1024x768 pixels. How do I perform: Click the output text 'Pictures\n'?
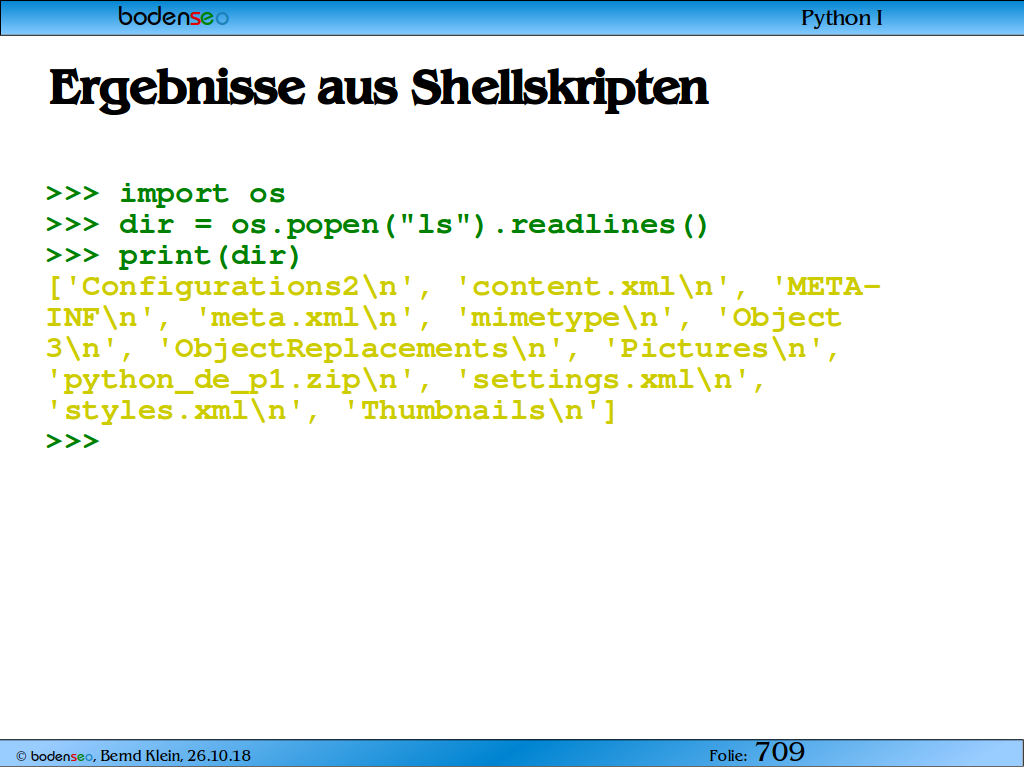714,349
